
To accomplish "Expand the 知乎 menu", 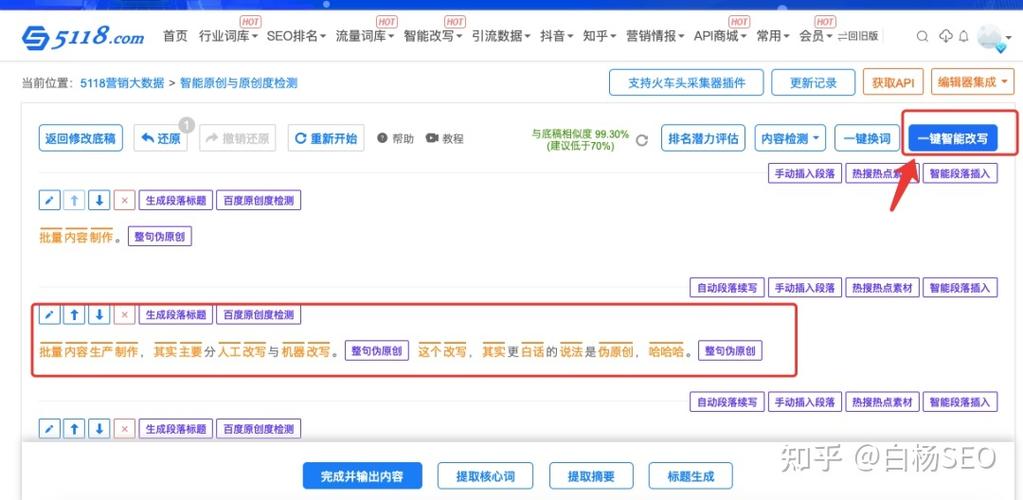I will [599, 37].
